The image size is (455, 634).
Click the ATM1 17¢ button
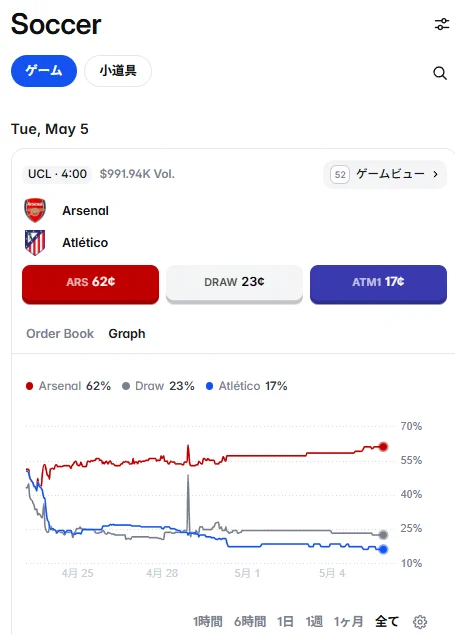378,284
